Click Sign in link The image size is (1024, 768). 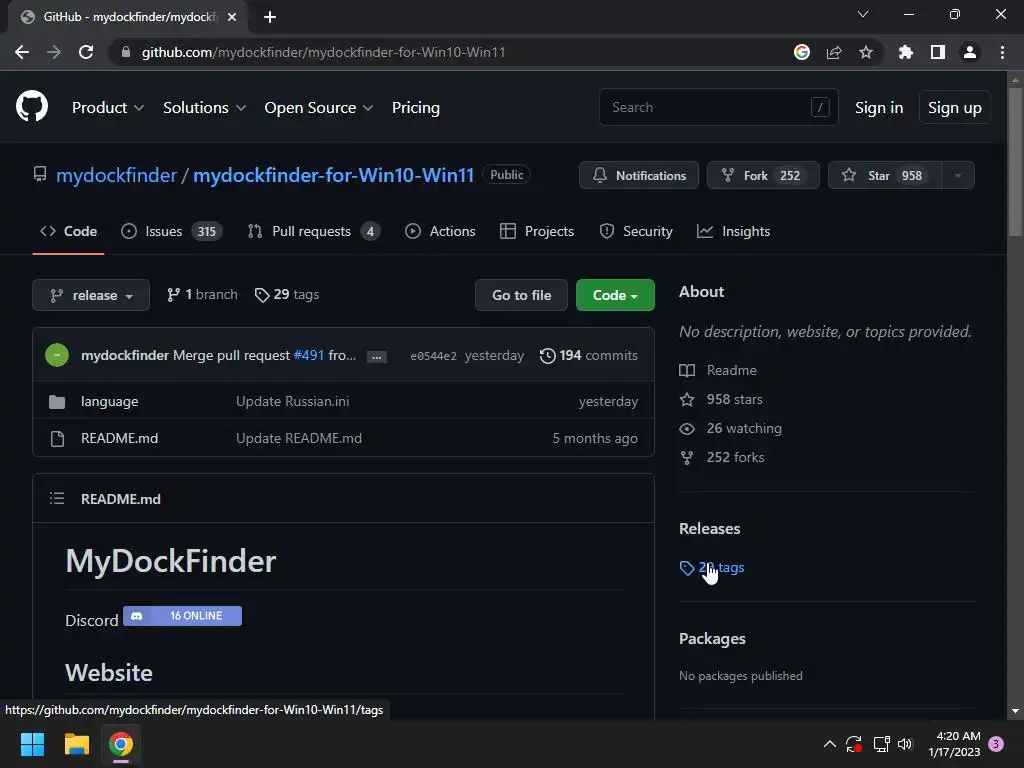[879, 108]
